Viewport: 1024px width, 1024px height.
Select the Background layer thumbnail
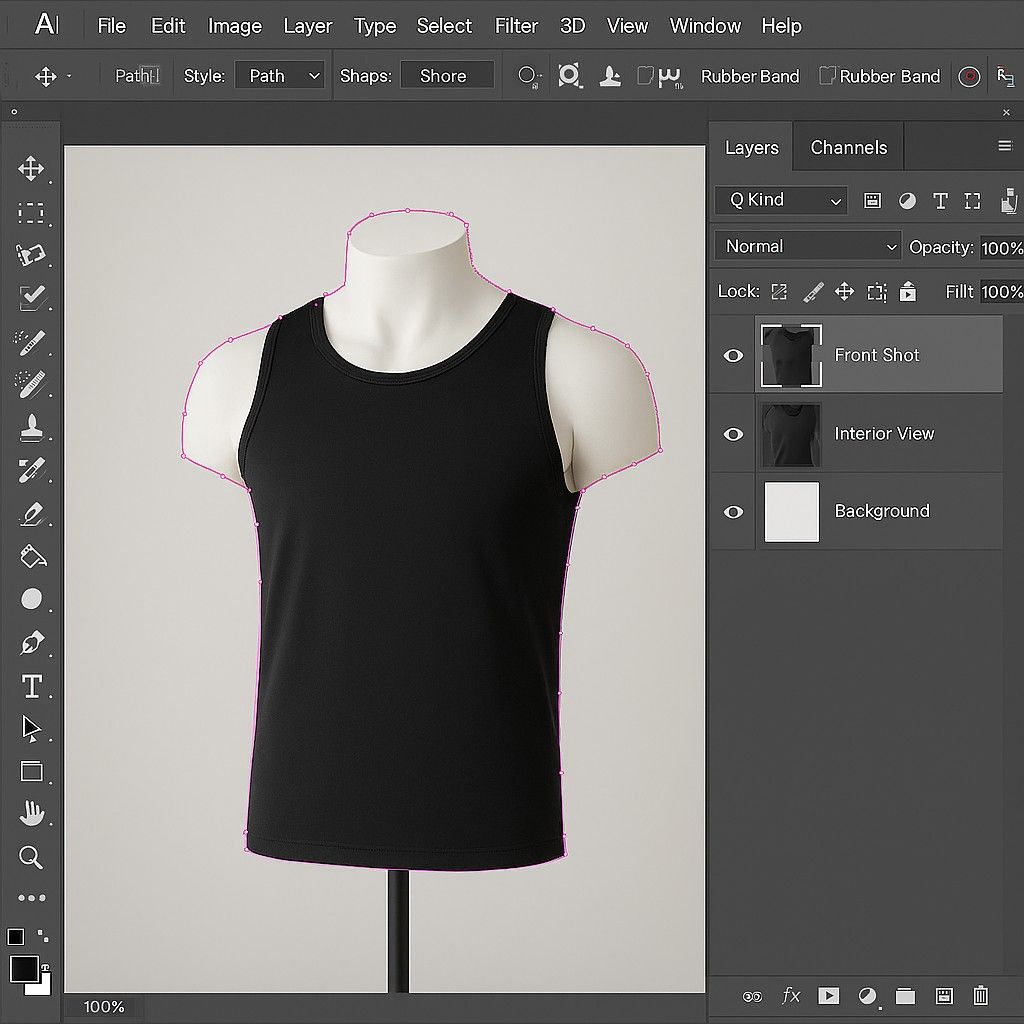point(792,512)
